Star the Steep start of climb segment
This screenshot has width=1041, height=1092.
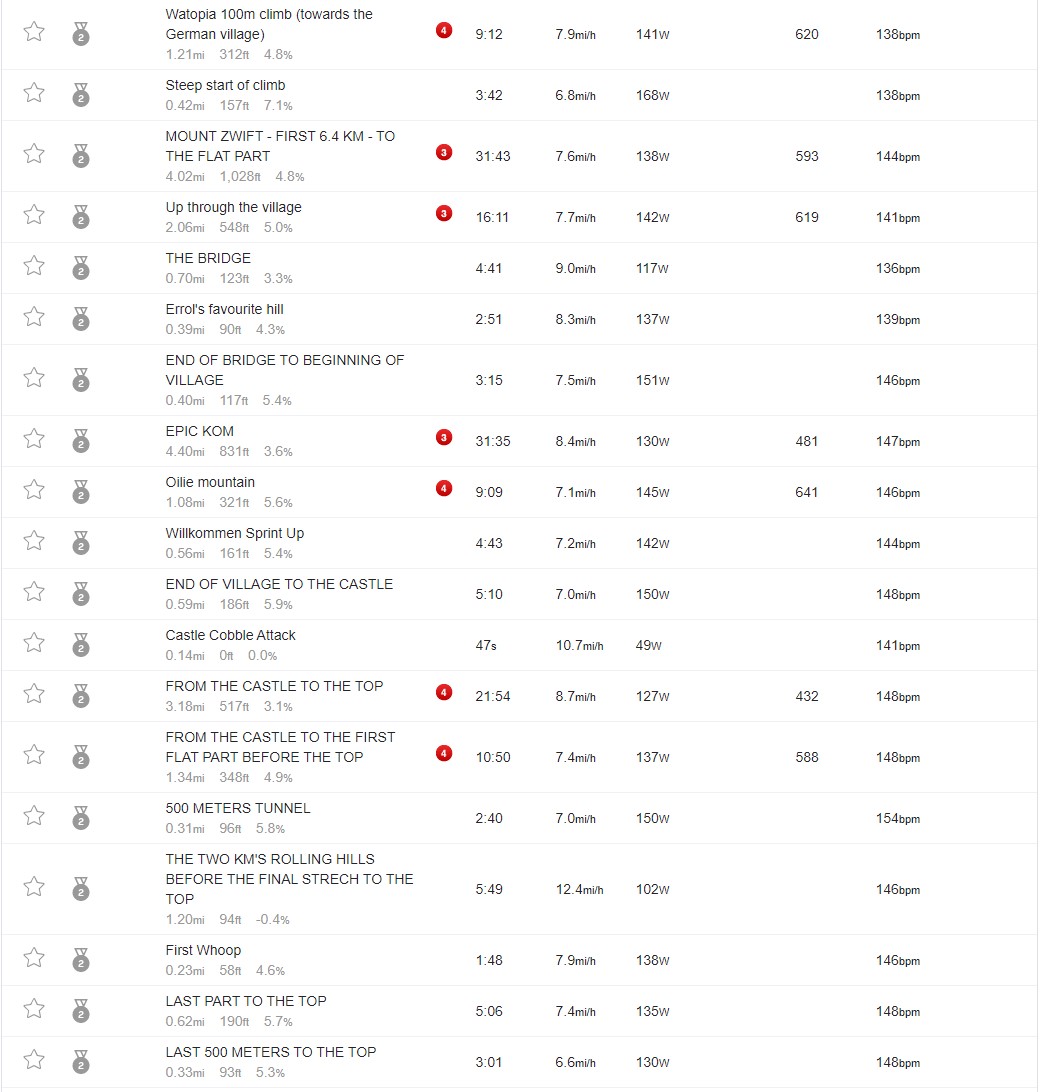(x=33, y=93)
